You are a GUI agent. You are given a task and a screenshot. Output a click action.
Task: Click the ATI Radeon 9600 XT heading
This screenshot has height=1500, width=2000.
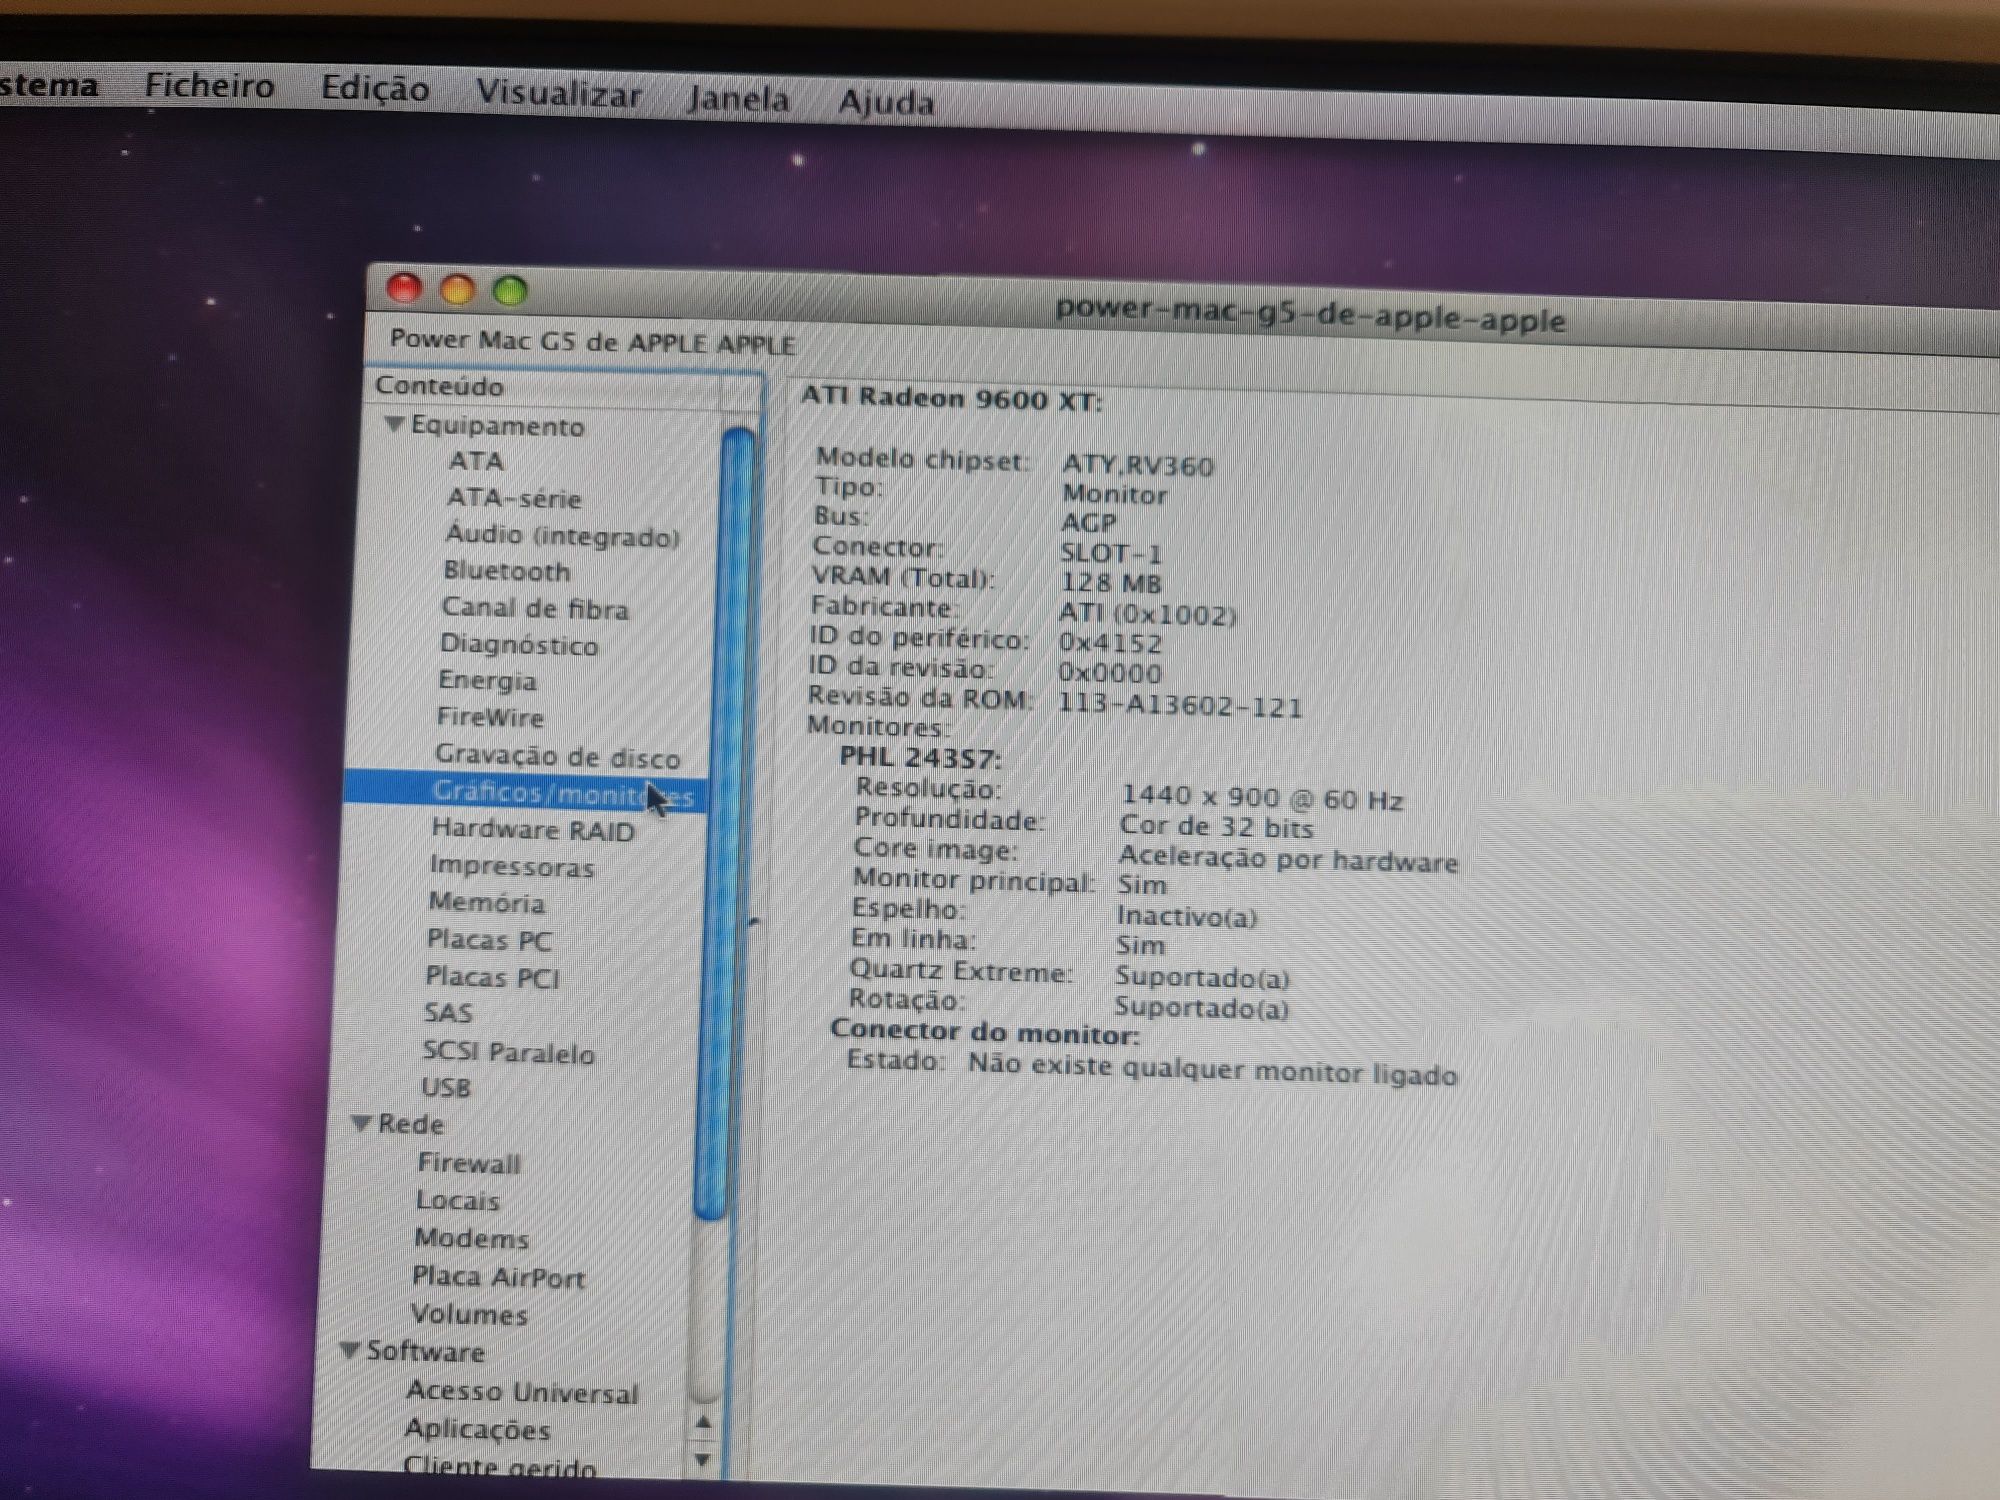[x=951, y=398]
